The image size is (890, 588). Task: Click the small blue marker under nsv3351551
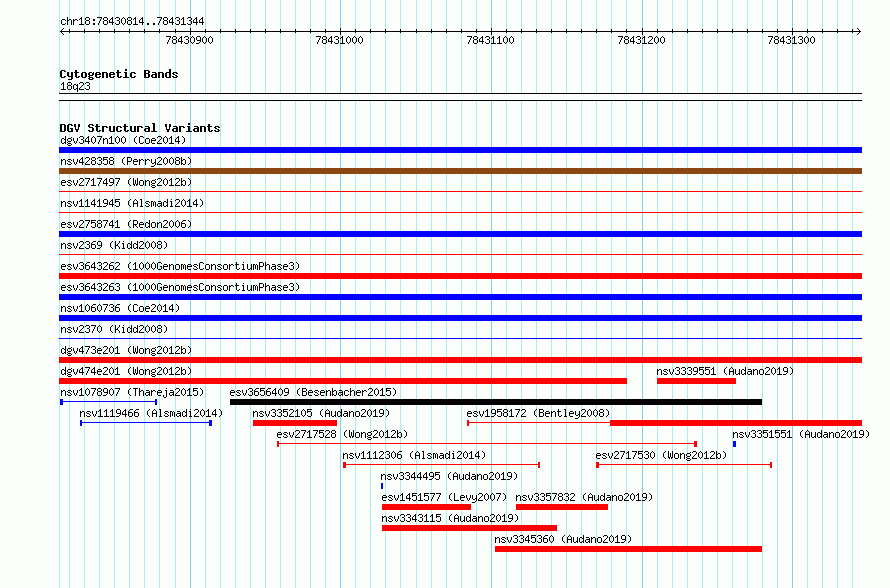click(x=734, y=444)
